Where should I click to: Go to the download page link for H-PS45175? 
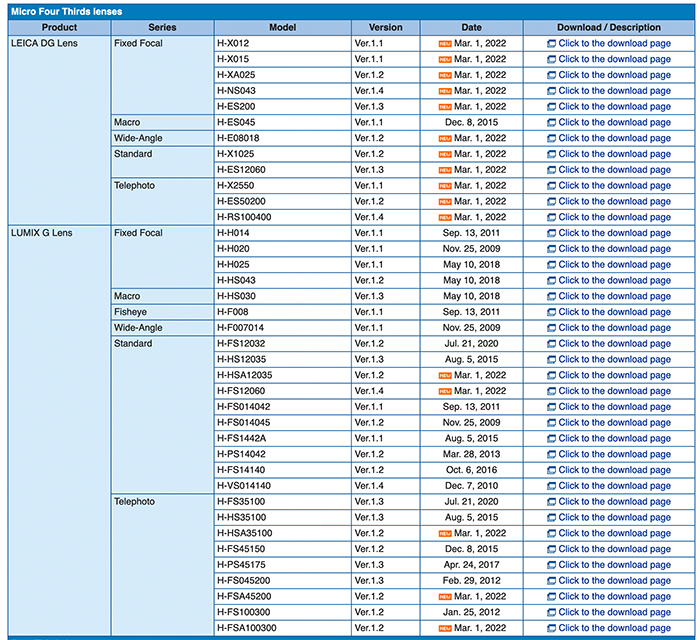pos(614,565)
